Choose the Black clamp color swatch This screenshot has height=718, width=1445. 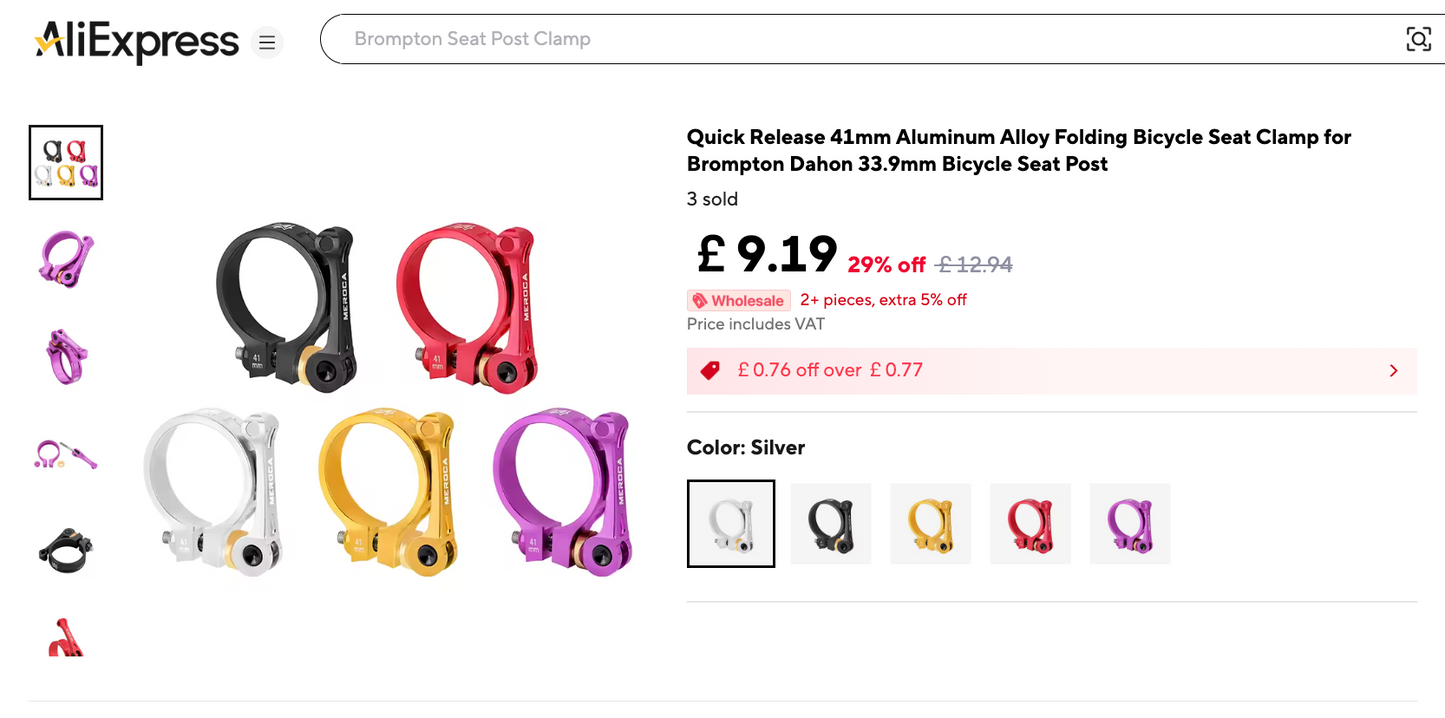[831, 524]
